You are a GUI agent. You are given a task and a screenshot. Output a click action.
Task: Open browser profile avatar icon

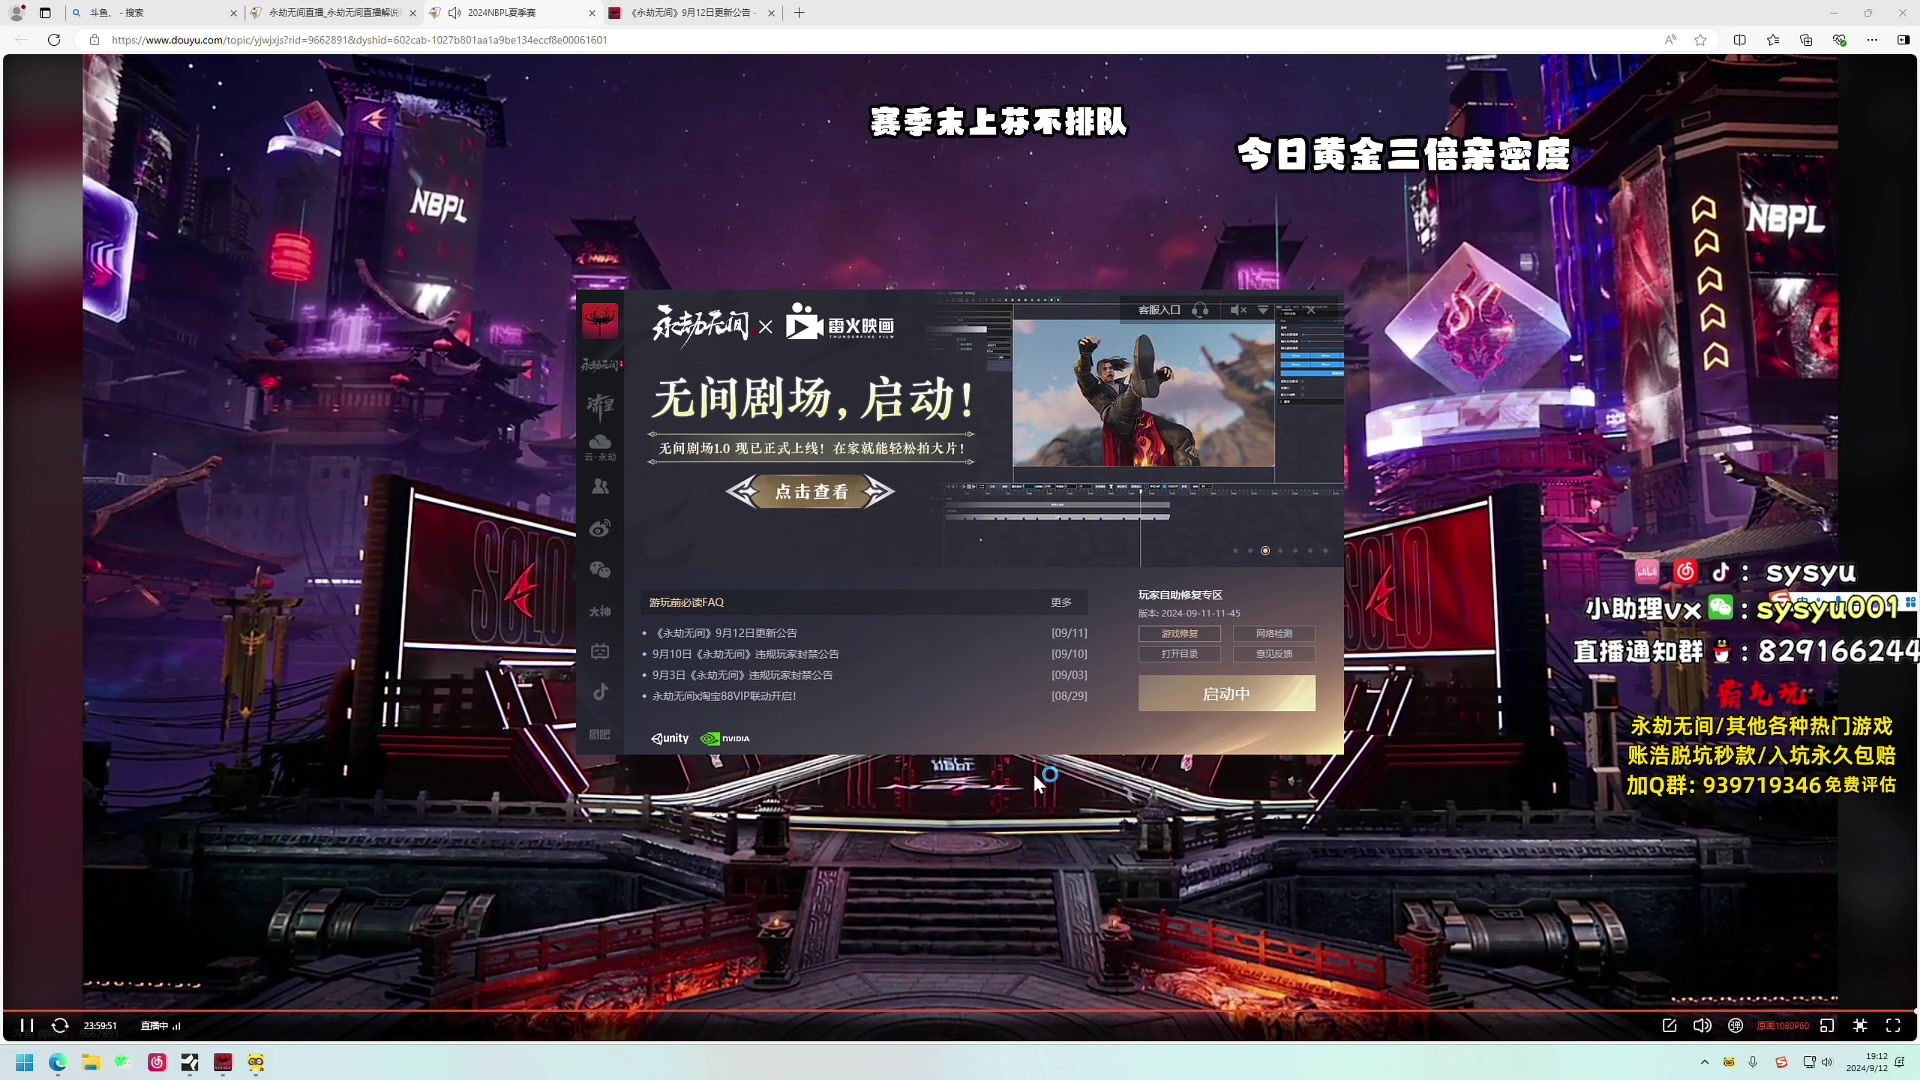point(16,13)
